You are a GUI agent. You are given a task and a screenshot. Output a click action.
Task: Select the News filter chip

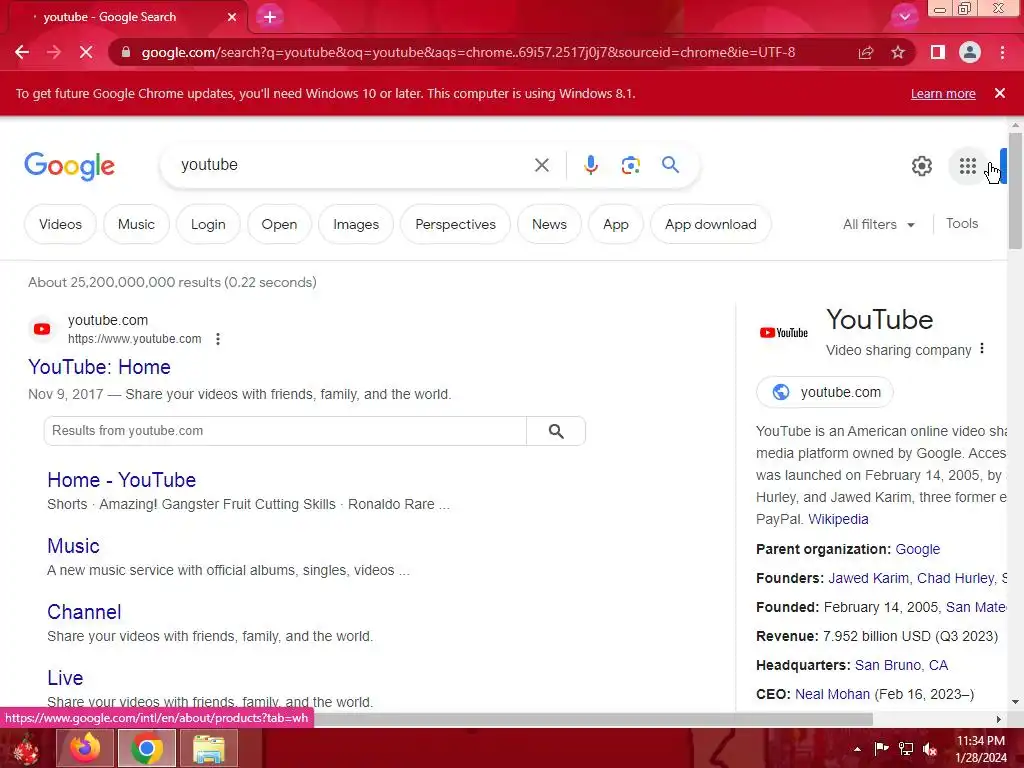[549, 224]
